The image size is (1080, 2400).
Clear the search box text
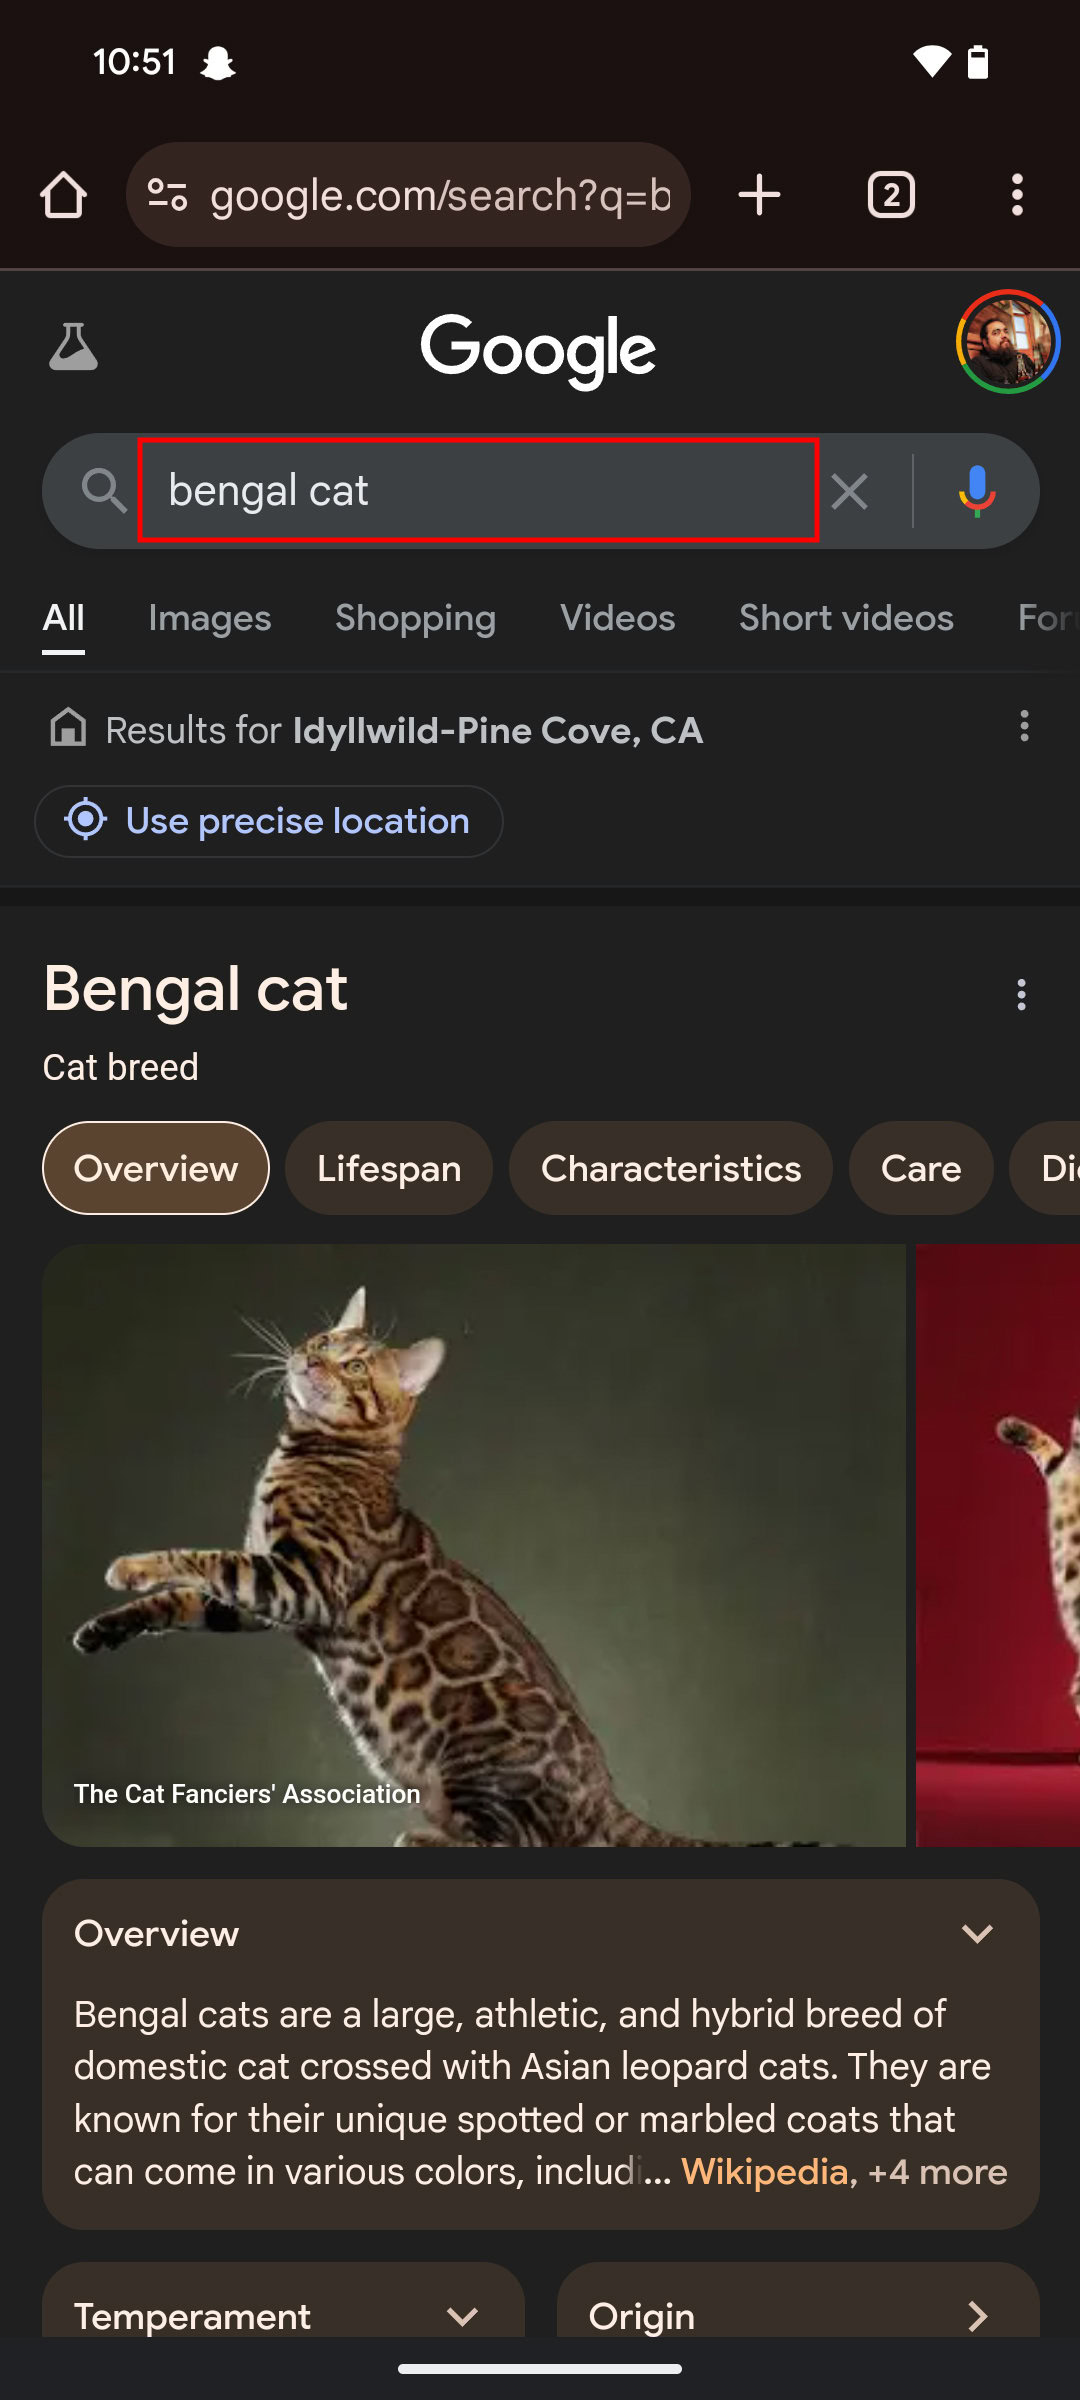[850, 491]
